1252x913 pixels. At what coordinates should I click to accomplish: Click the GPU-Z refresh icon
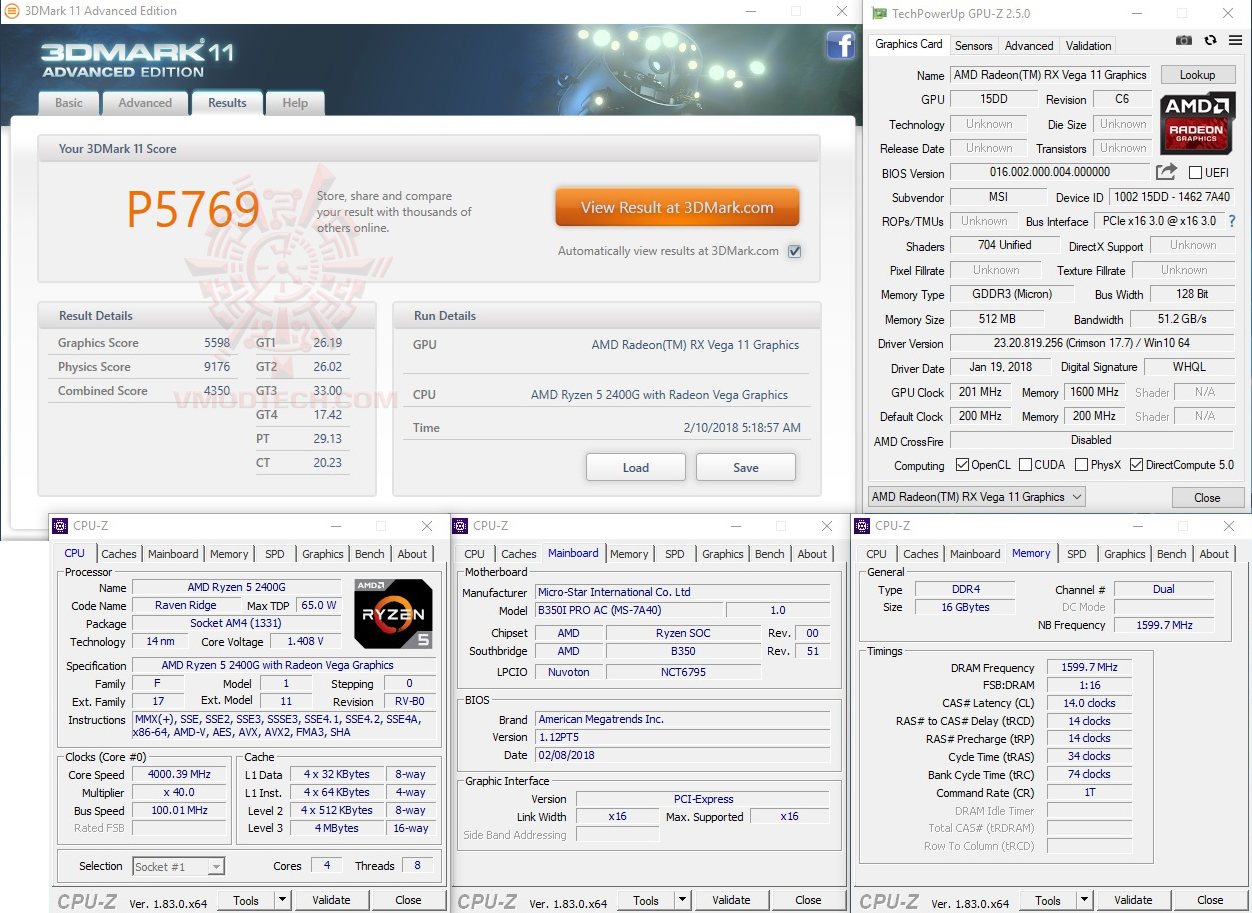coord(1210,41)
